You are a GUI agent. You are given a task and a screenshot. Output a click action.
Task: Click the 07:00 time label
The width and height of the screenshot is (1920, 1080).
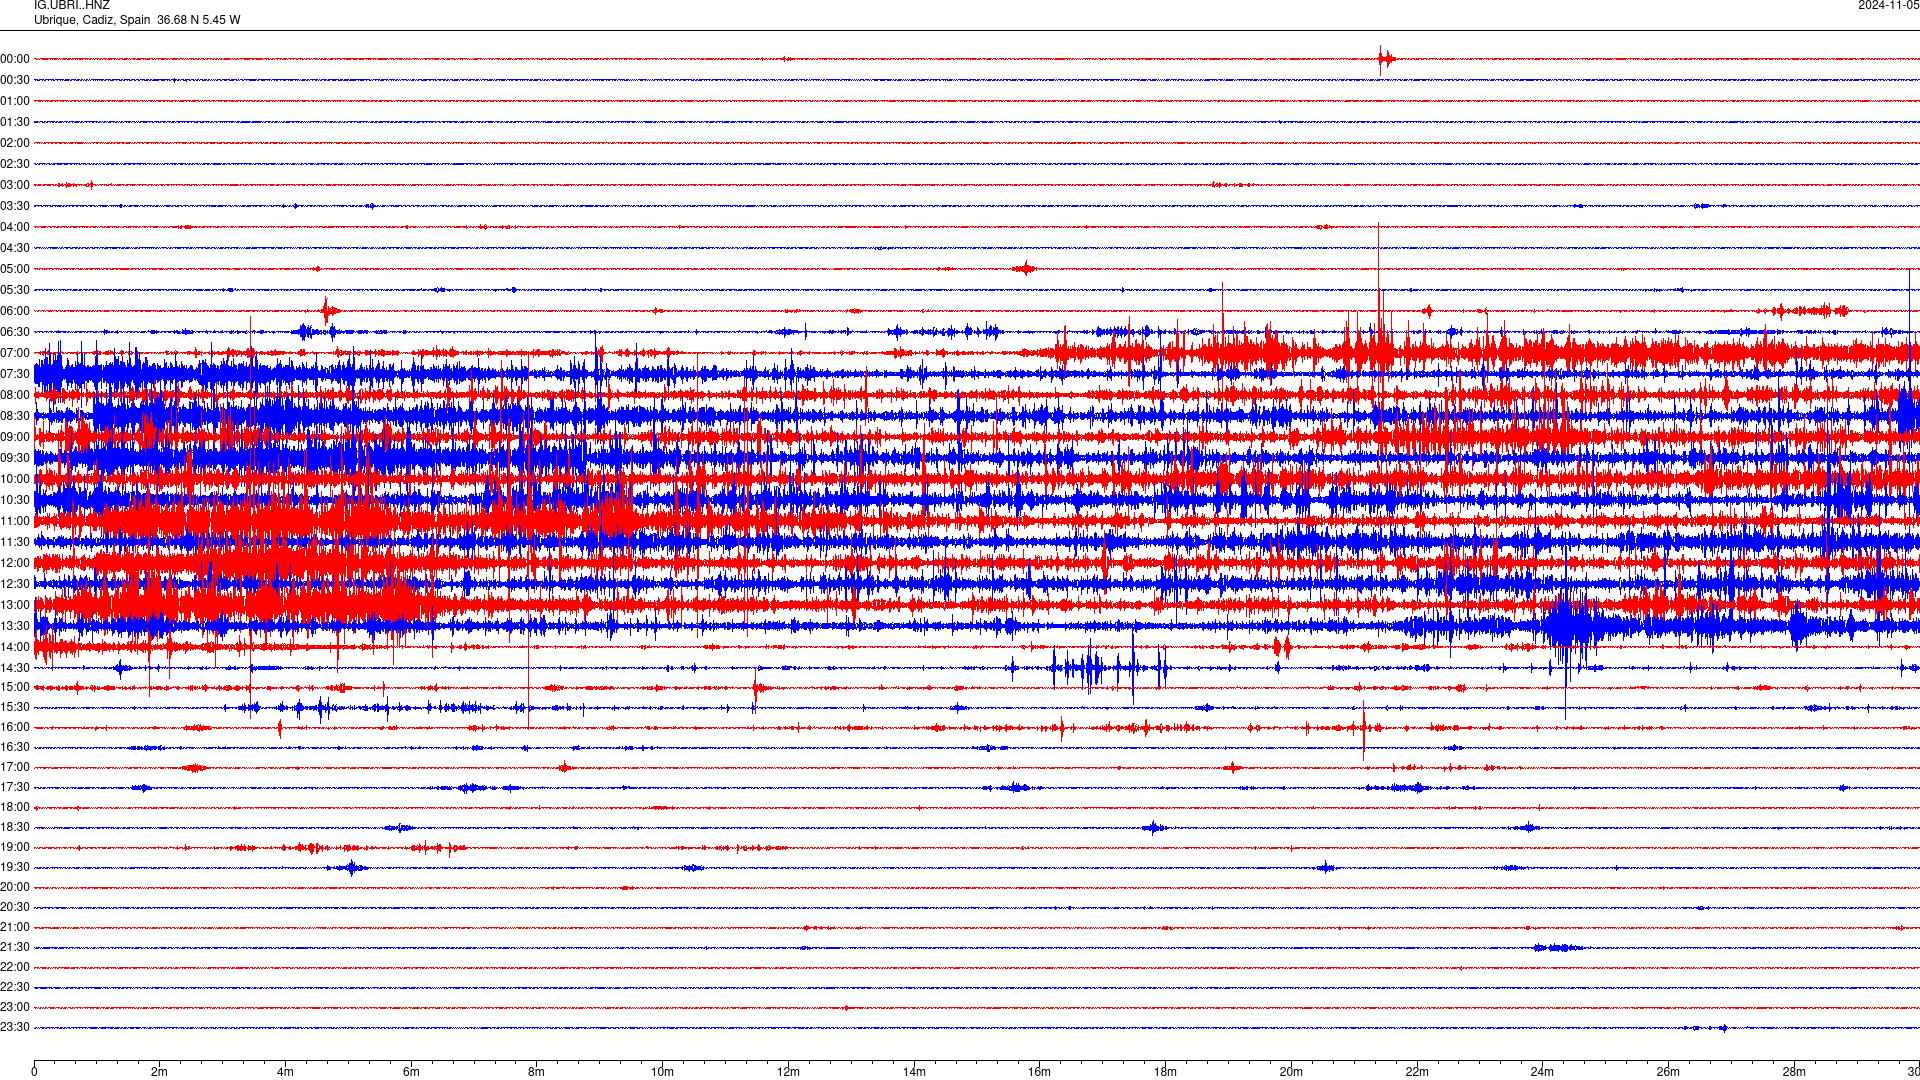point(15,353)
